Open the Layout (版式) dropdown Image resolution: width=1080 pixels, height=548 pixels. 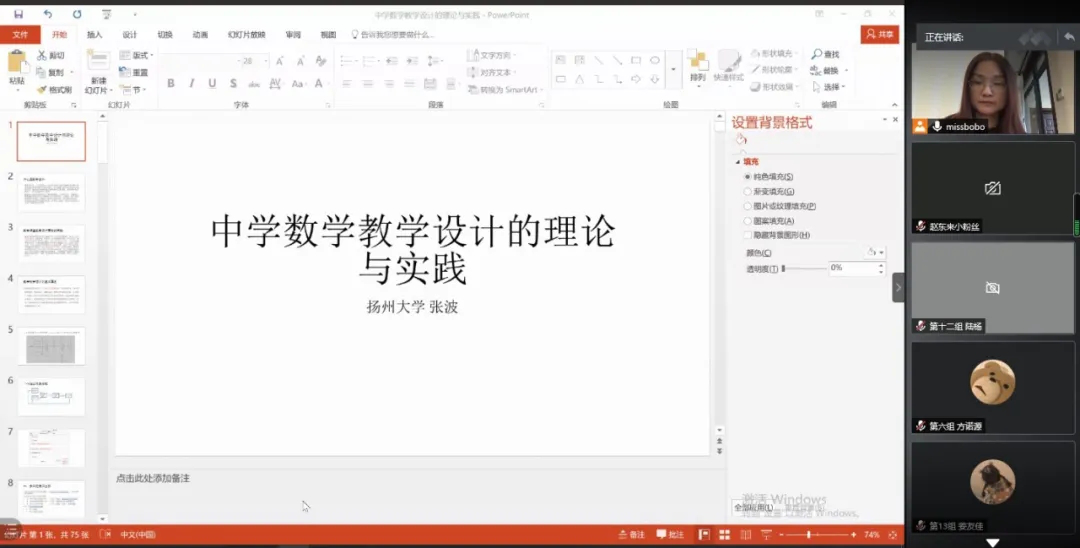(136, 55)
